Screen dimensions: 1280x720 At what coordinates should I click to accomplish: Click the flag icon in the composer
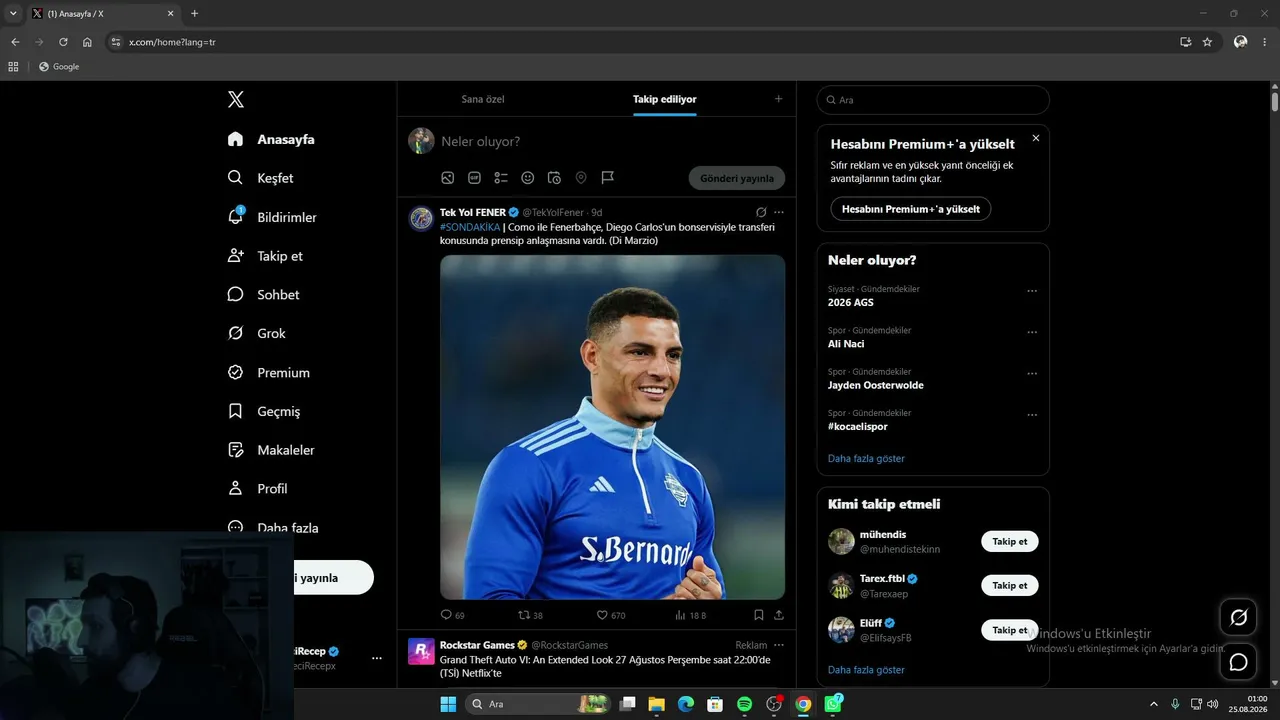tap(607, 178)
